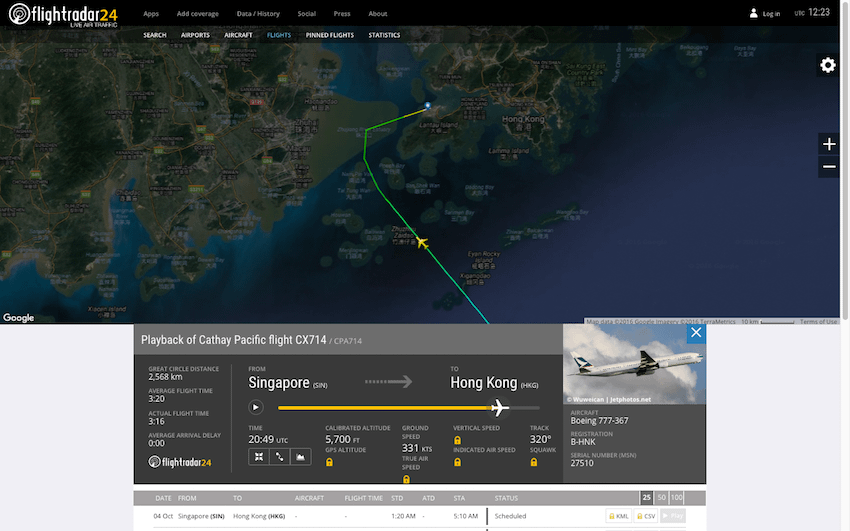Click the true air speed lock icon
Image resolution: width=850 pixels, height=531 pixels.
(x=406, y=479)
